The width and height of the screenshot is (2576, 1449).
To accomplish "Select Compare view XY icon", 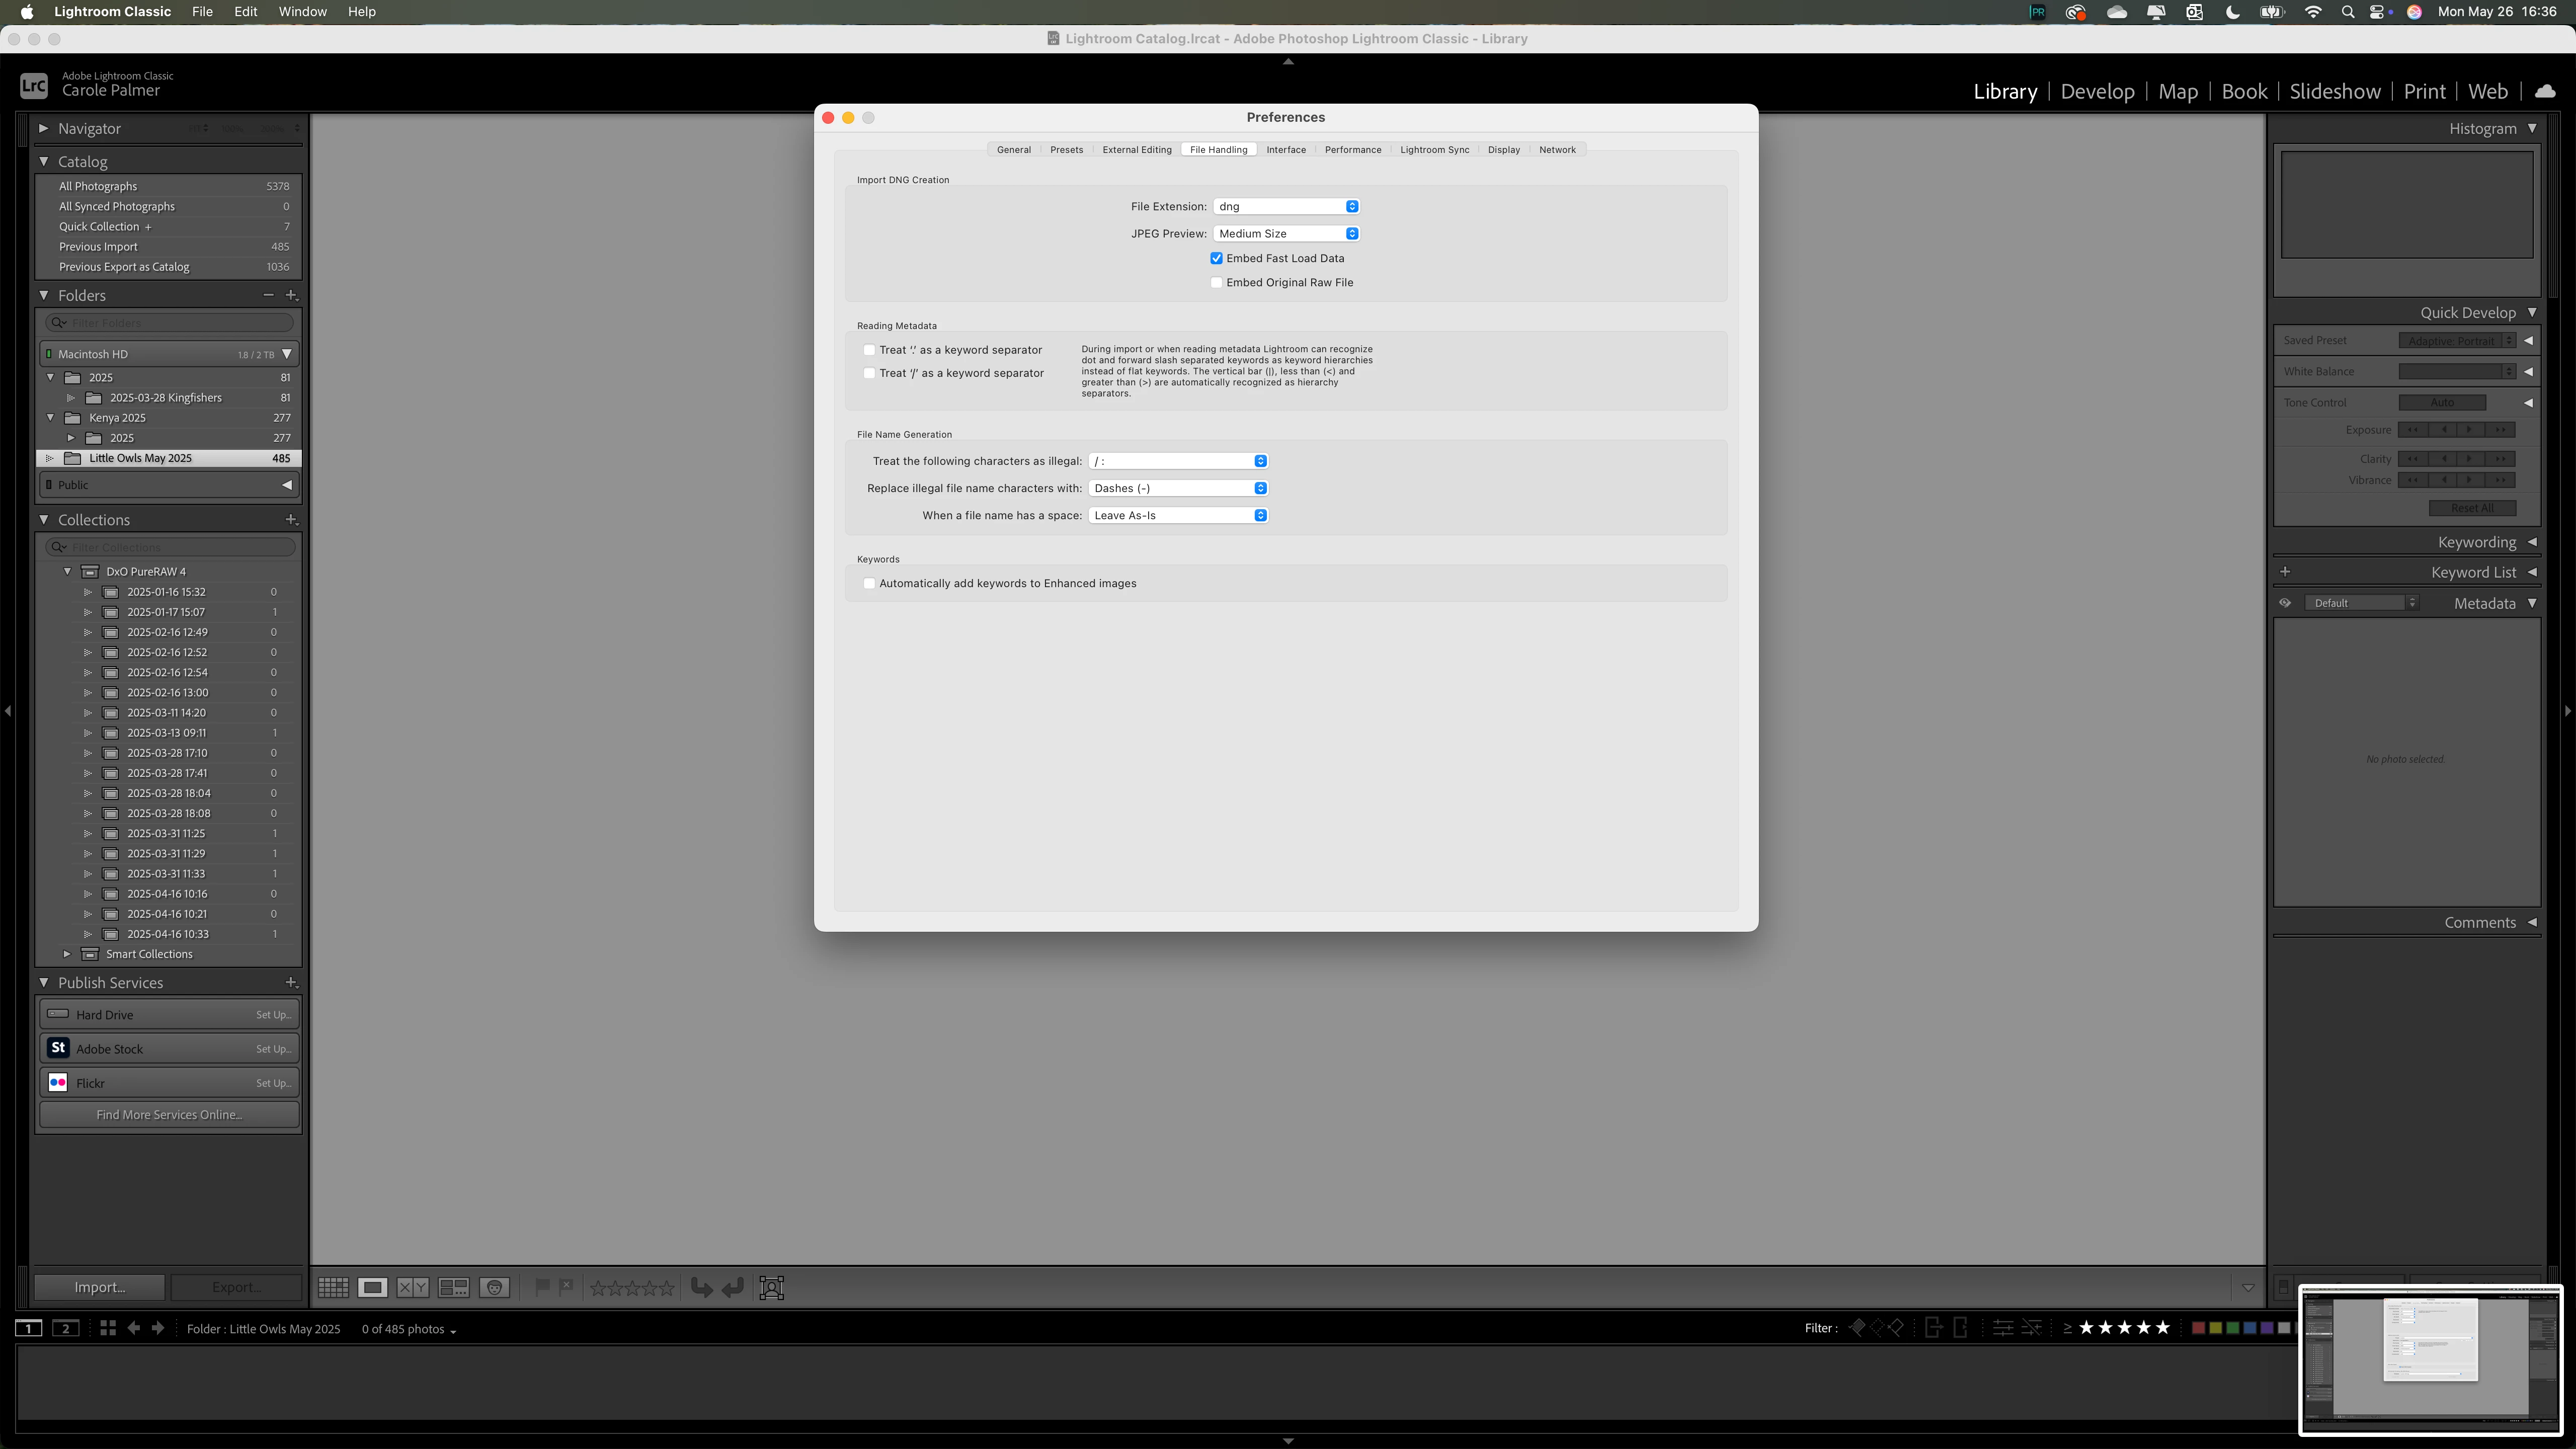I will [x=412, y=1287].
